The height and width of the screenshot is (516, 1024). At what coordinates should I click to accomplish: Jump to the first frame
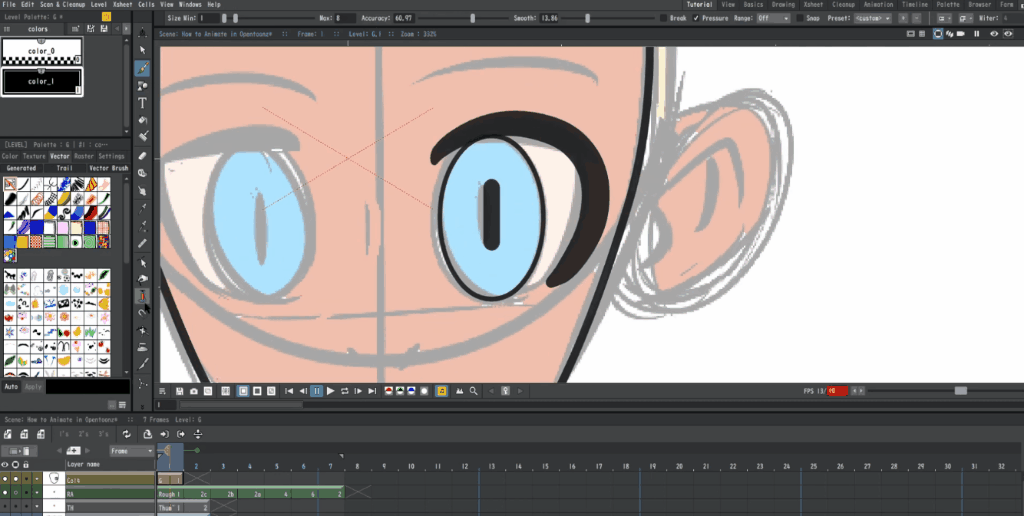tap(289, 391)
